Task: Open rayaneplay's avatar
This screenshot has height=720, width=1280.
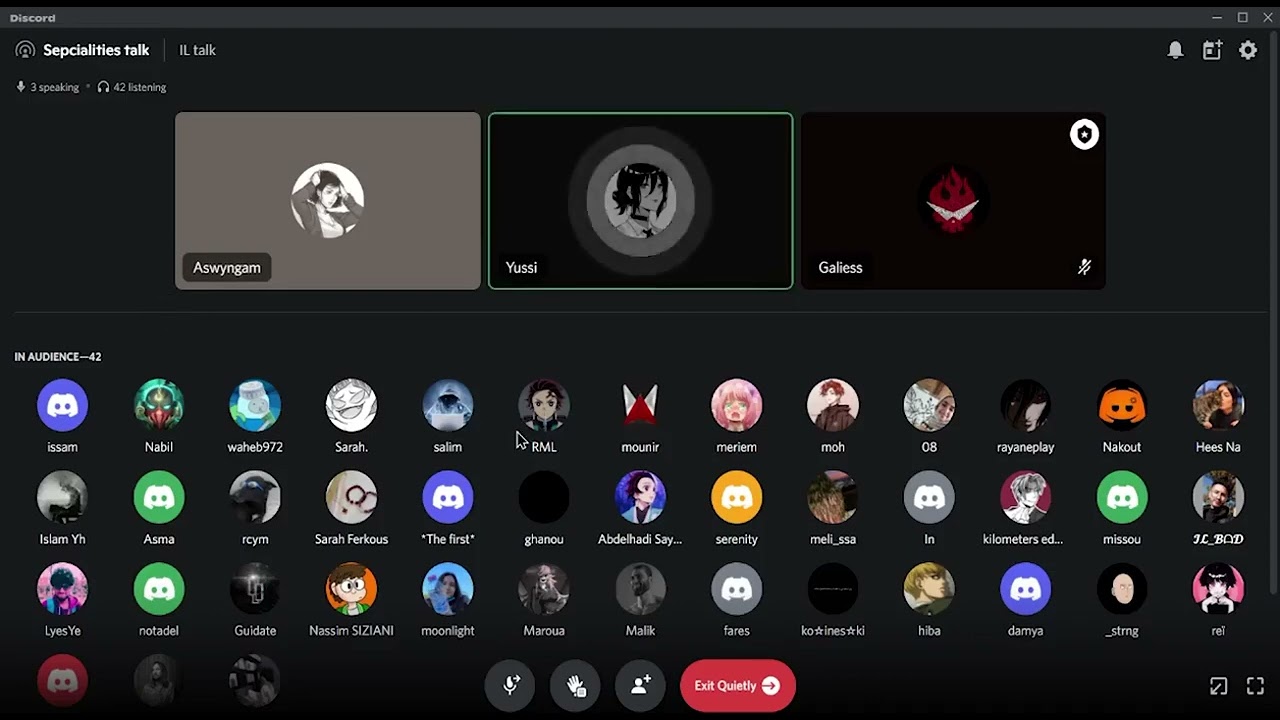Action: (x=1026, y=405)
